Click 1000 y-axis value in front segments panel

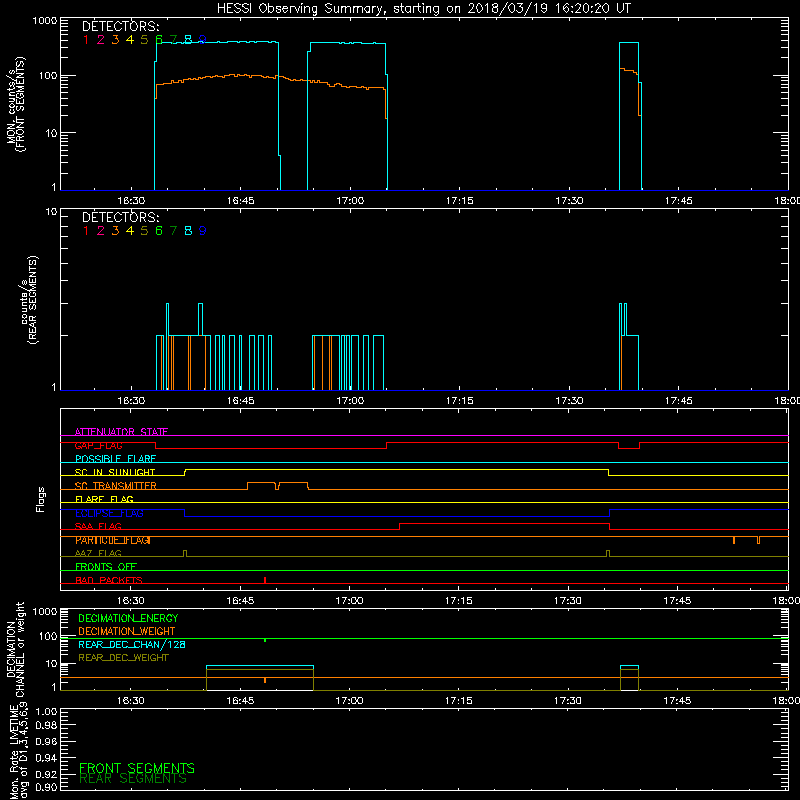45,21
